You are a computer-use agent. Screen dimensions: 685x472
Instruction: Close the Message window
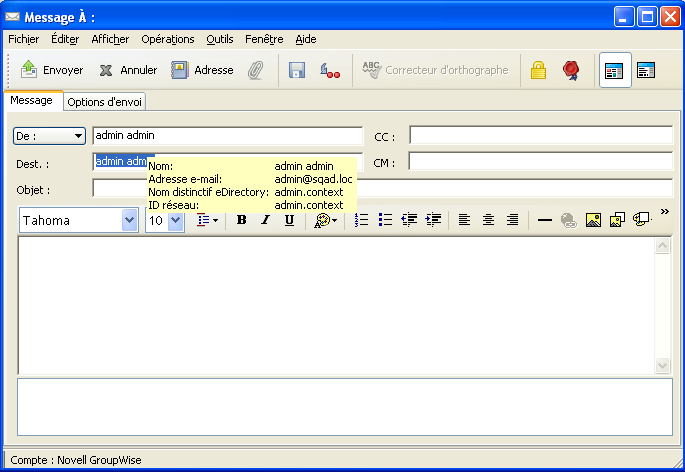pos(670,17)
